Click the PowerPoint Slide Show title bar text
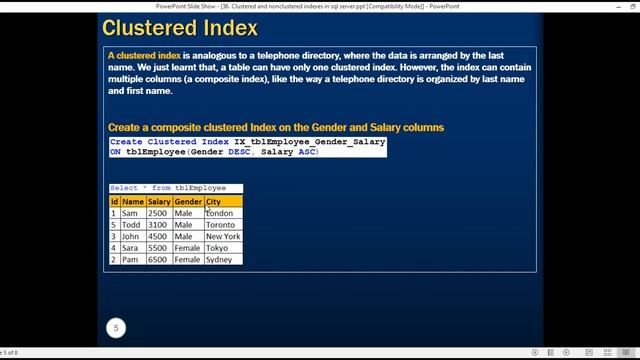Screen dimensions: 640x360 coord(307,7)
